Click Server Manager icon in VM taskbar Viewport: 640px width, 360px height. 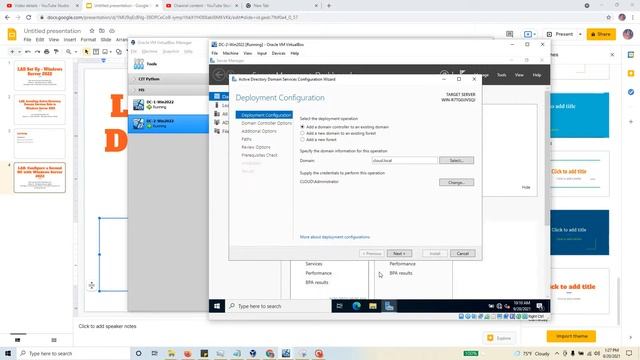pos(389,306)
